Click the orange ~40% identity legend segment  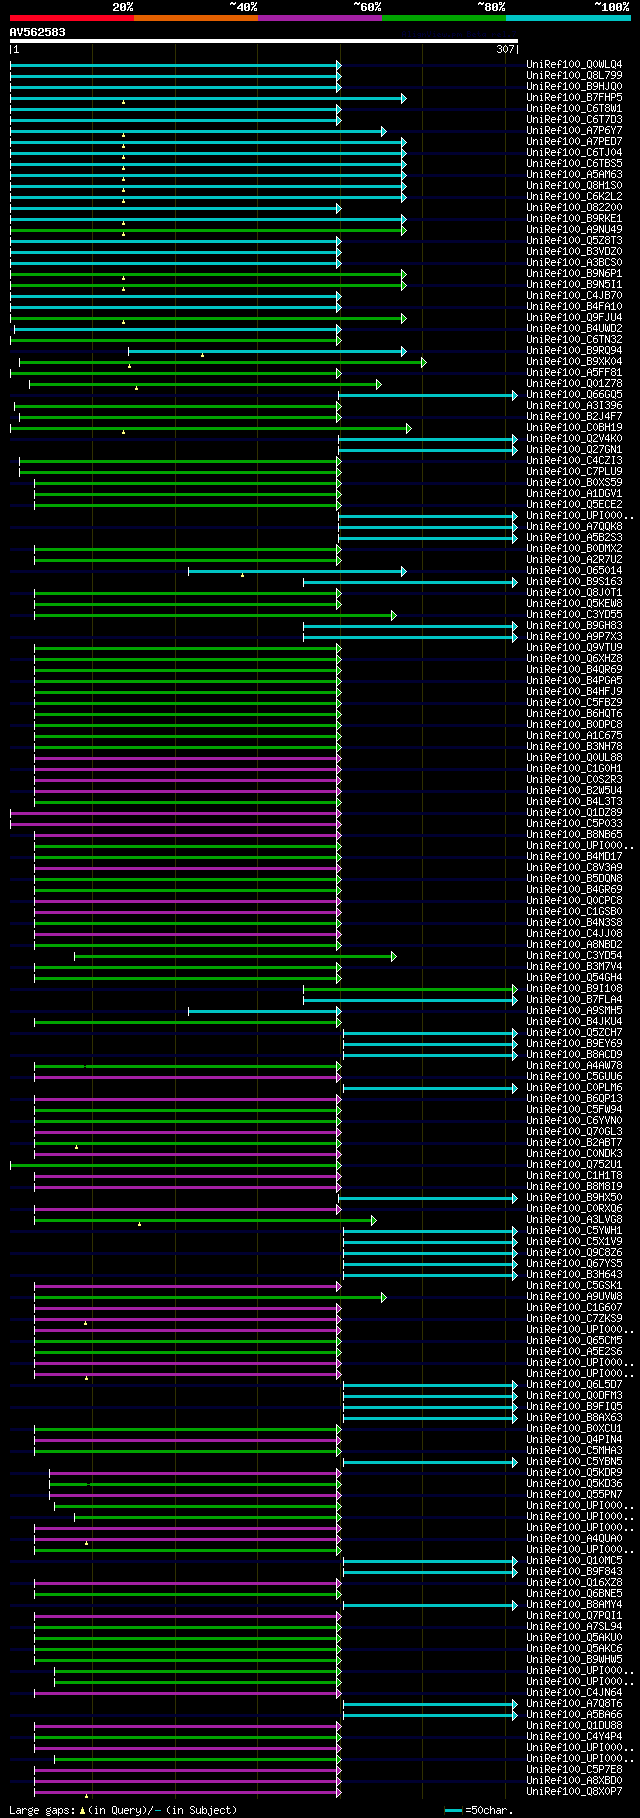[196, 18]
